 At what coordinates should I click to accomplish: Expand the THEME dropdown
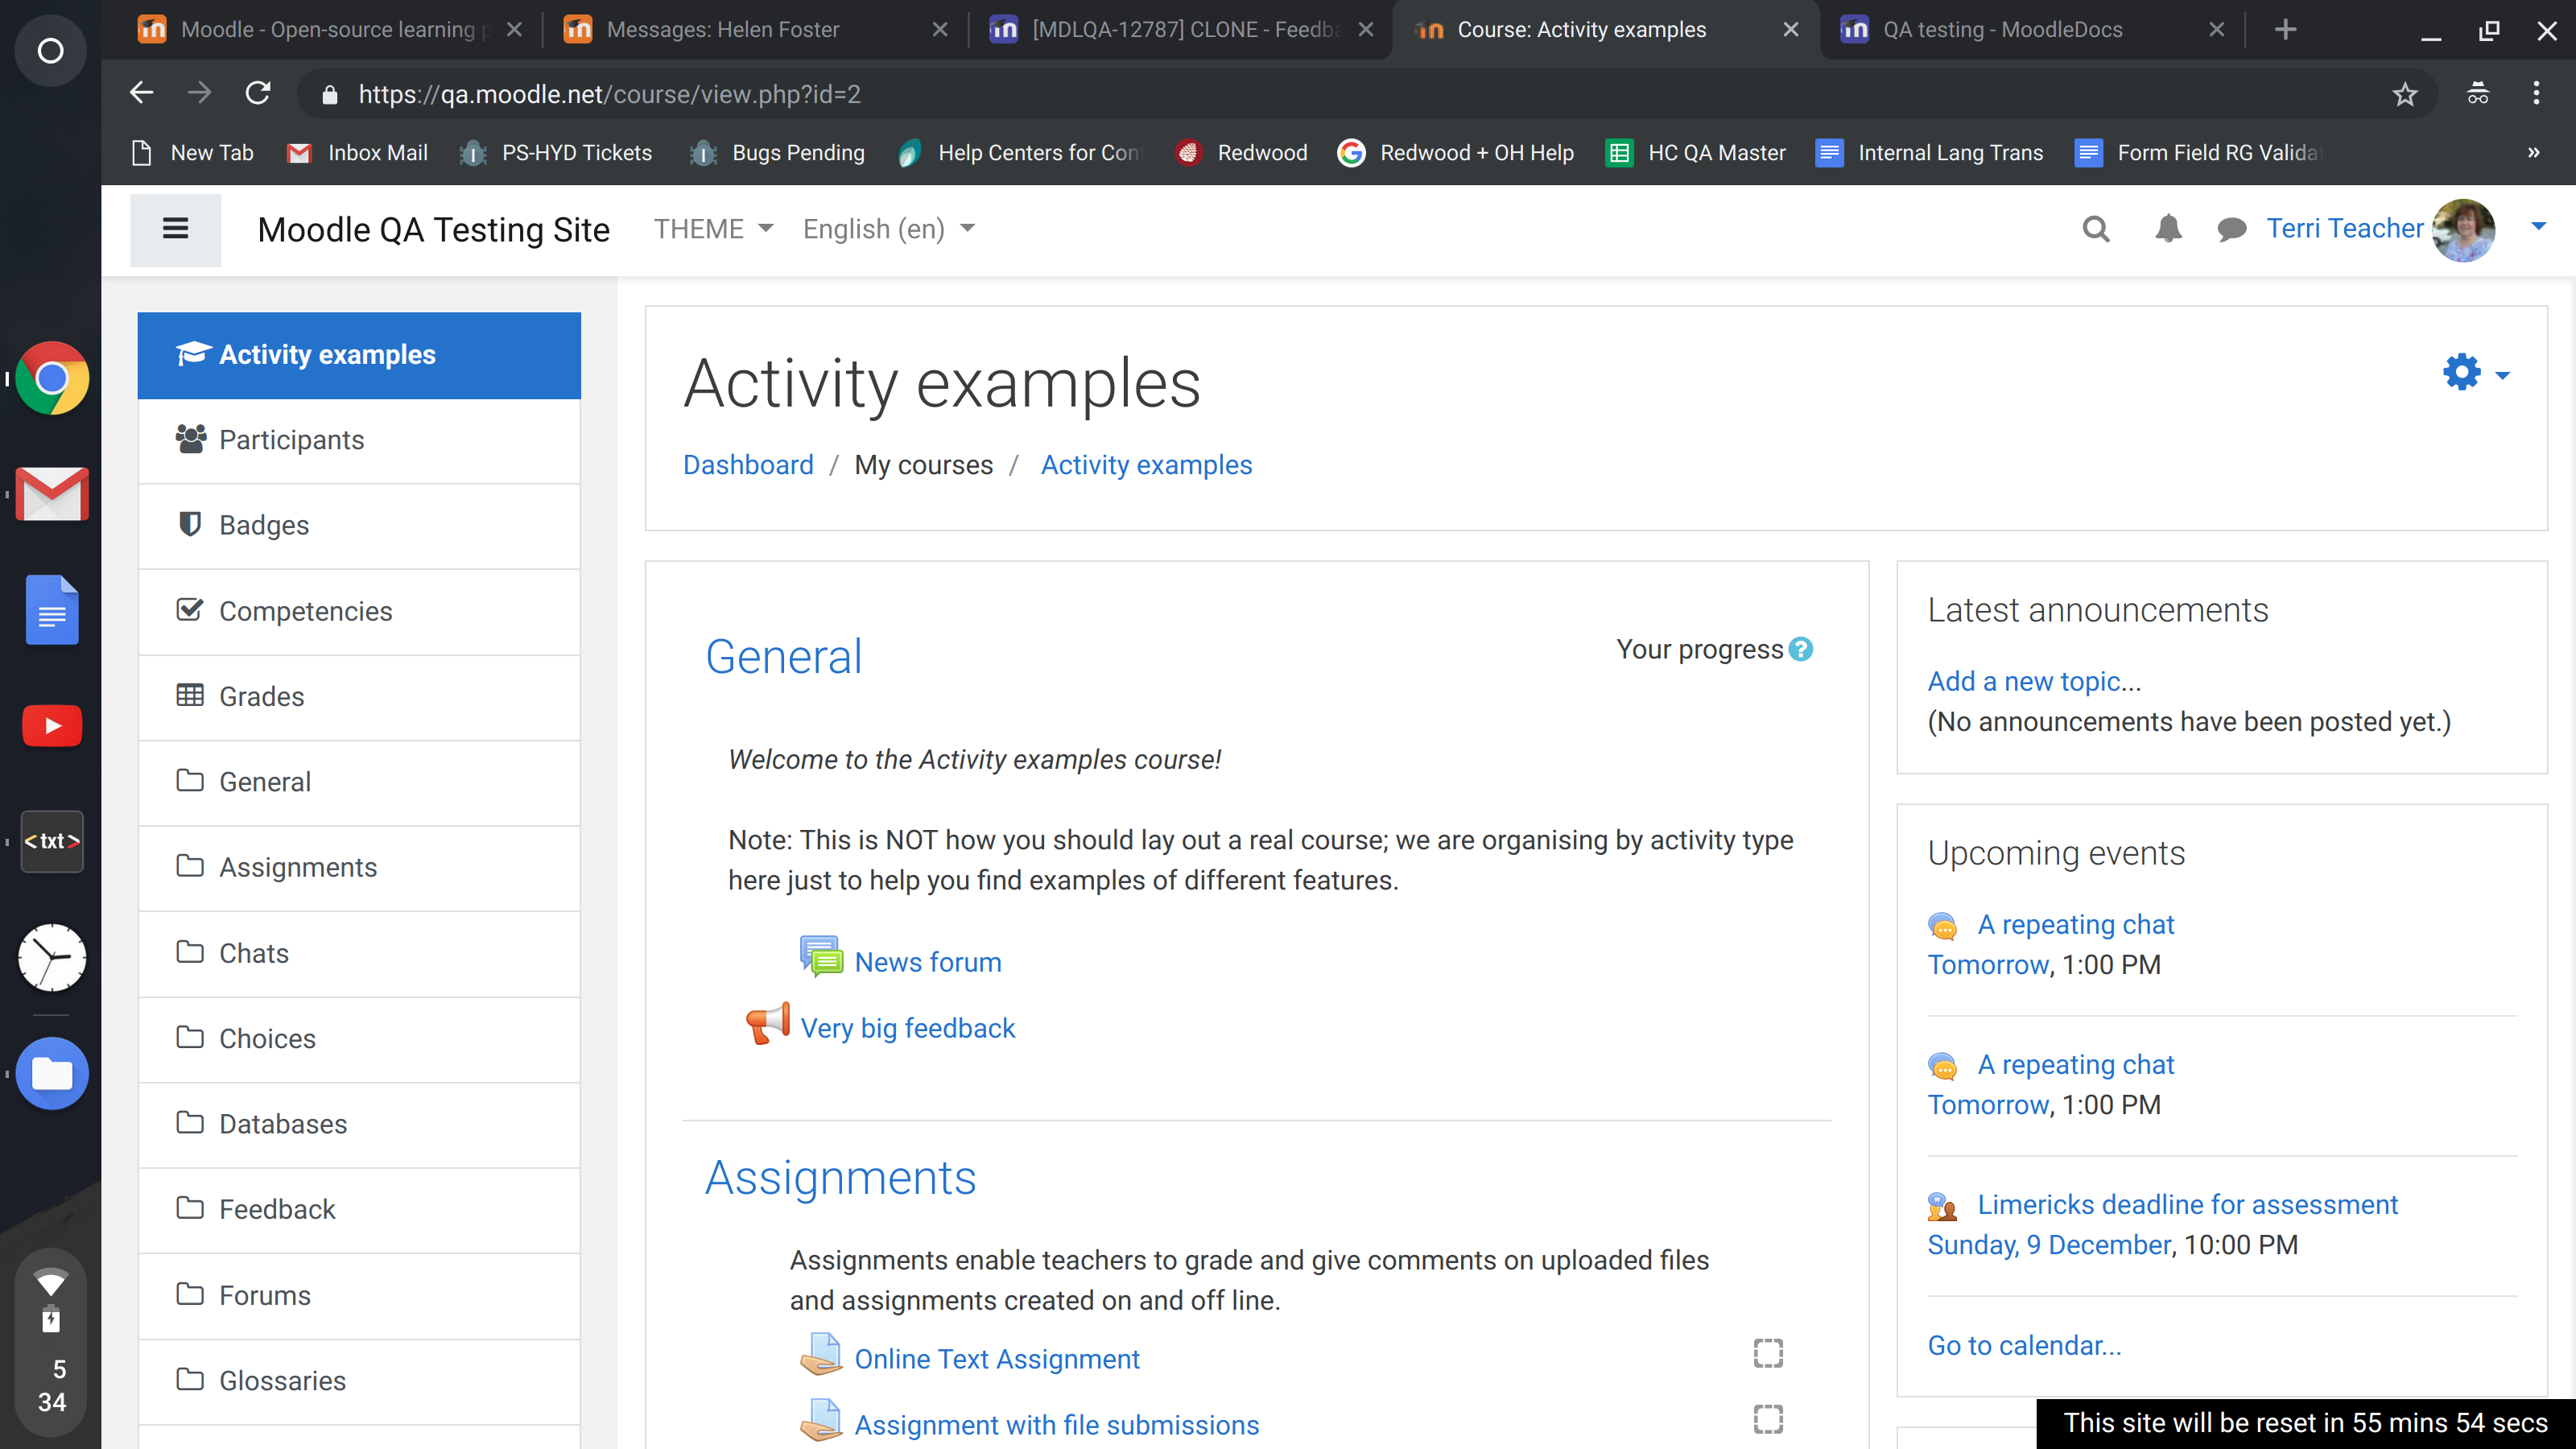pyautogui.click(x=713, y=229)
